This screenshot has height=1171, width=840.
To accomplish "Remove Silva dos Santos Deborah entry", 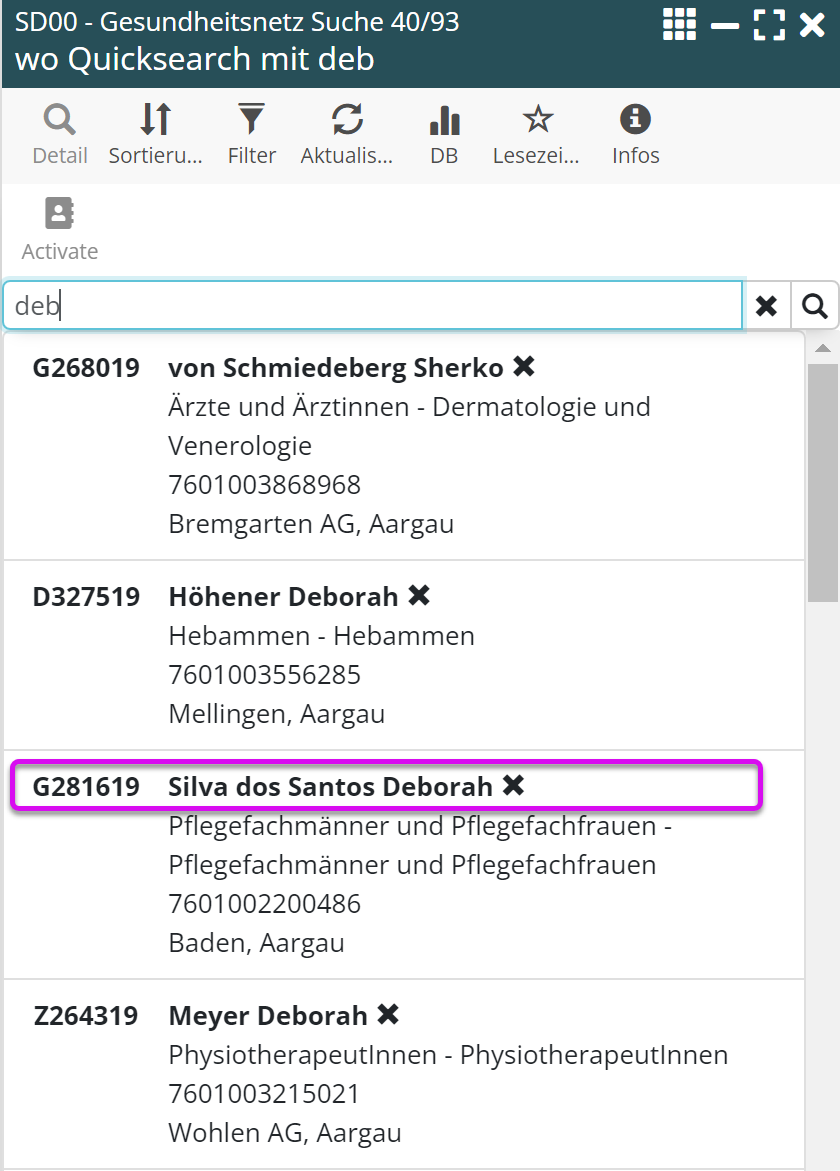I will (x=513, y=786).
